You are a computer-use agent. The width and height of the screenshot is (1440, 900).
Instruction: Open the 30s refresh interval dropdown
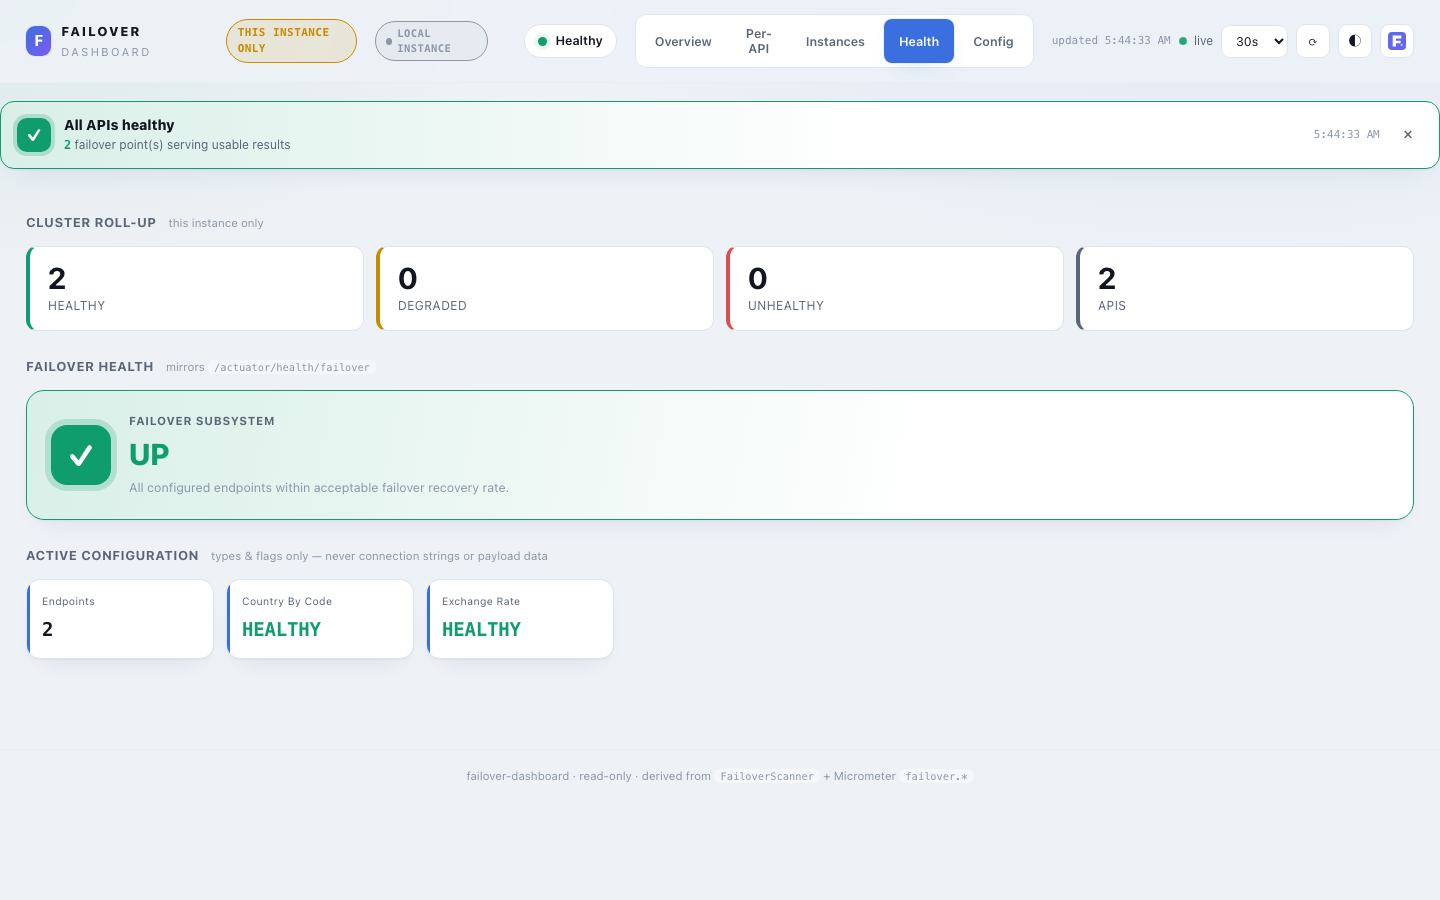[1255, 41]
